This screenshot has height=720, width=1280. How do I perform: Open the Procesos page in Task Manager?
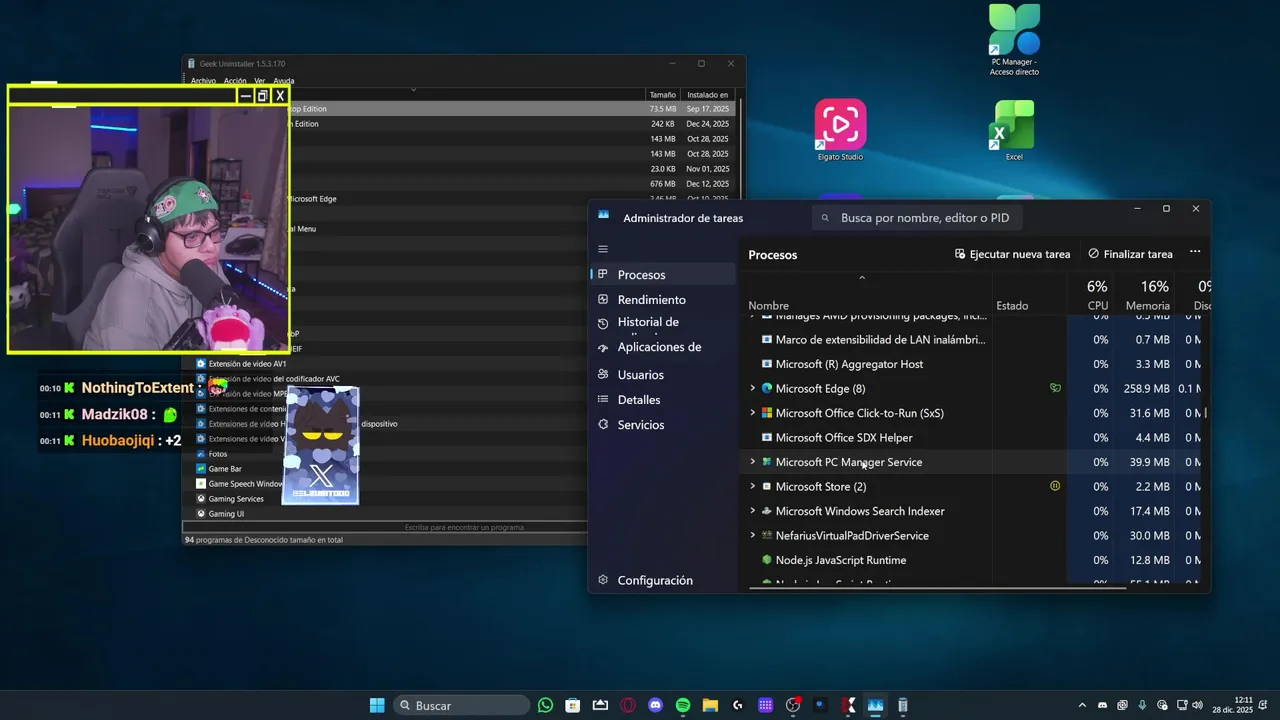pos(663,274)
